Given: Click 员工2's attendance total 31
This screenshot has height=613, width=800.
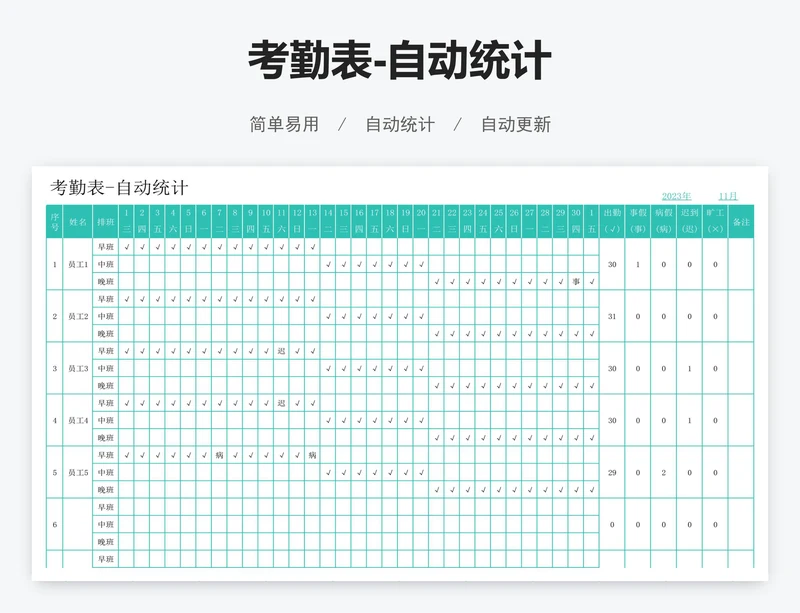Looking at the screenshot, I should pos(612,316).
